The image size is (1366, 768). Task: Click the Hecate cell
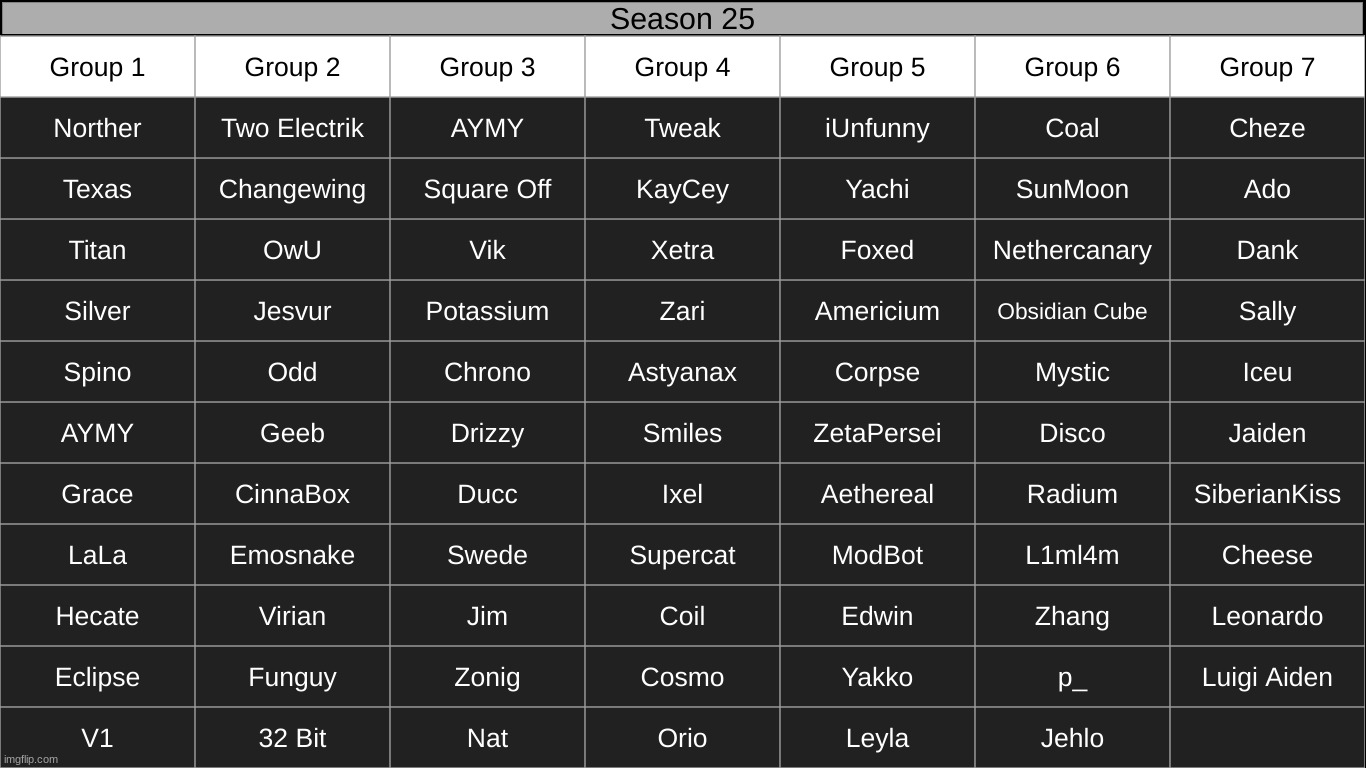point(97,616)
